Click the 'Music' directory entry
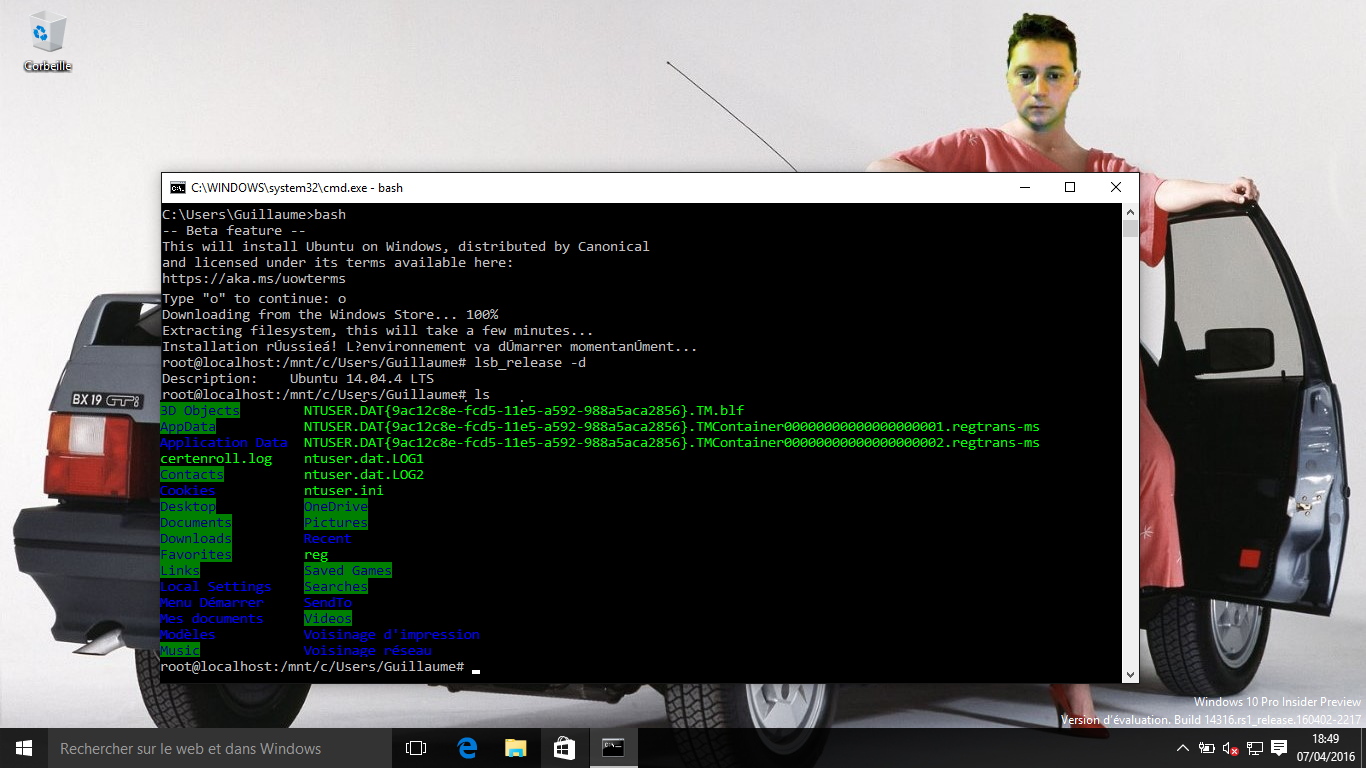 (x=180, y=651)
